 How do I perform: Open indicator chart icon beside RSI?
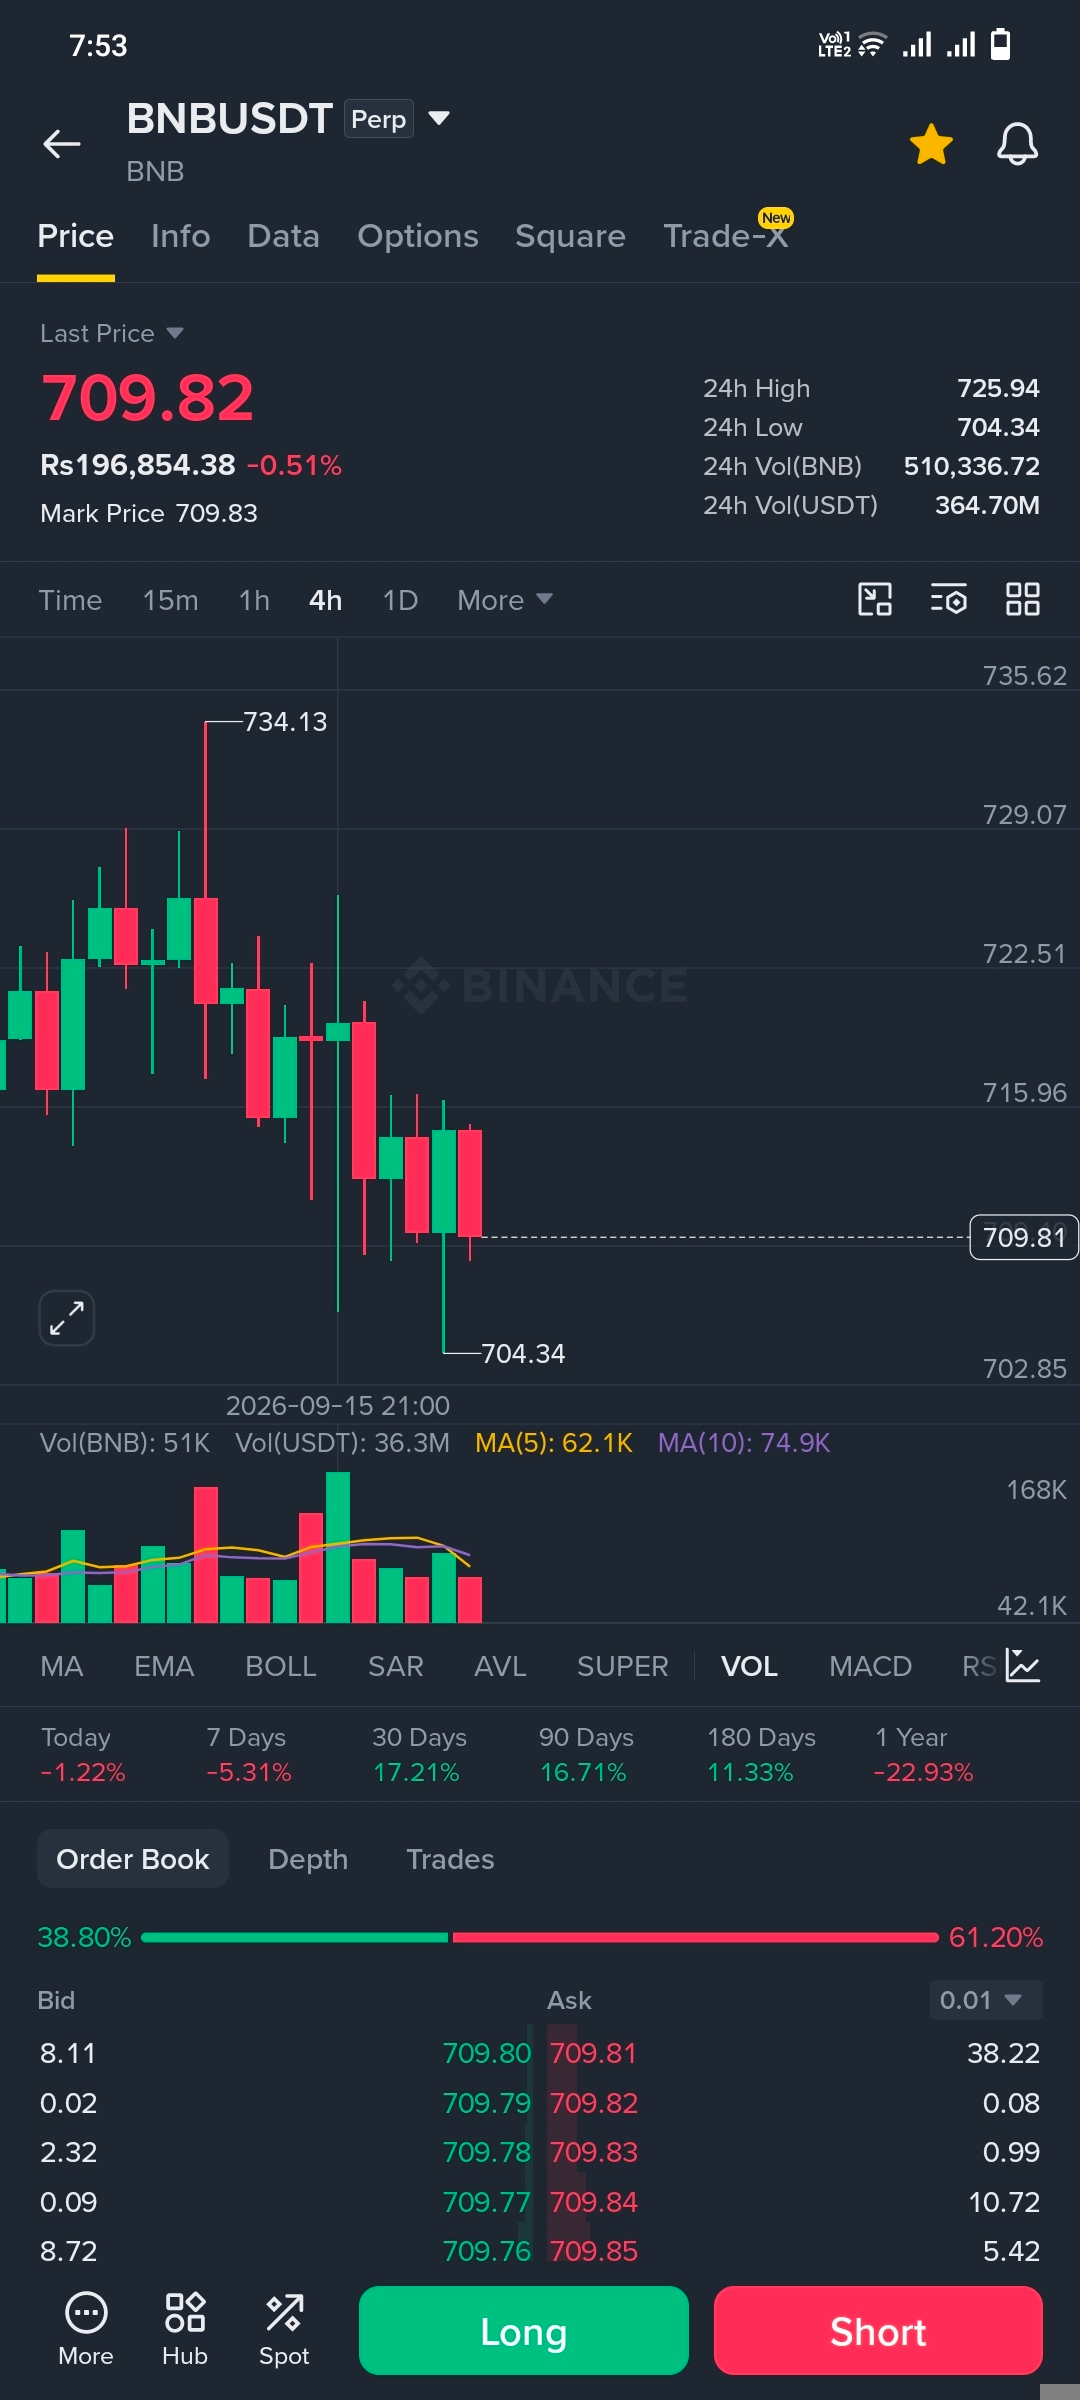click(x=1022, y=1666)
